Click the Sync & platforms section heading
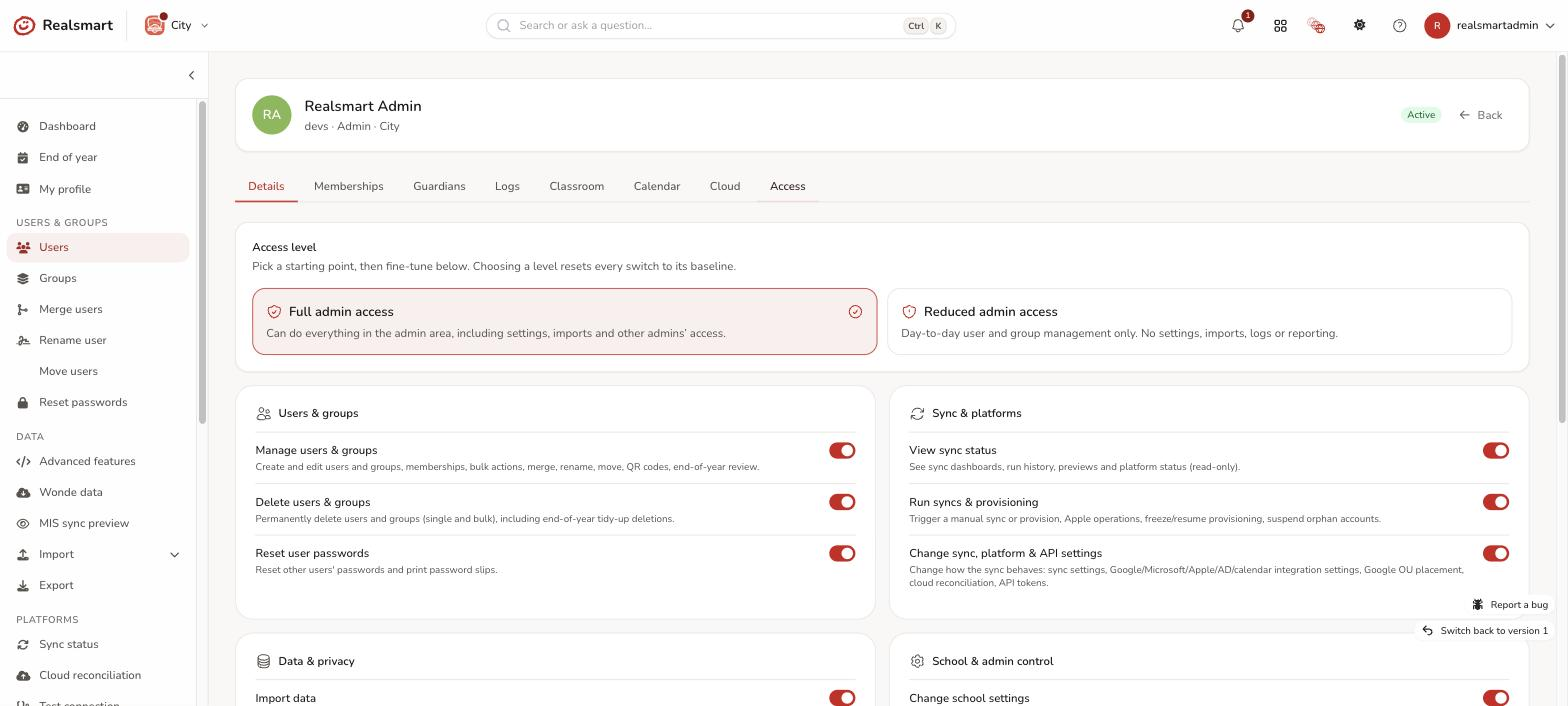Screen dimensions: 1568x706 point(976,413)
